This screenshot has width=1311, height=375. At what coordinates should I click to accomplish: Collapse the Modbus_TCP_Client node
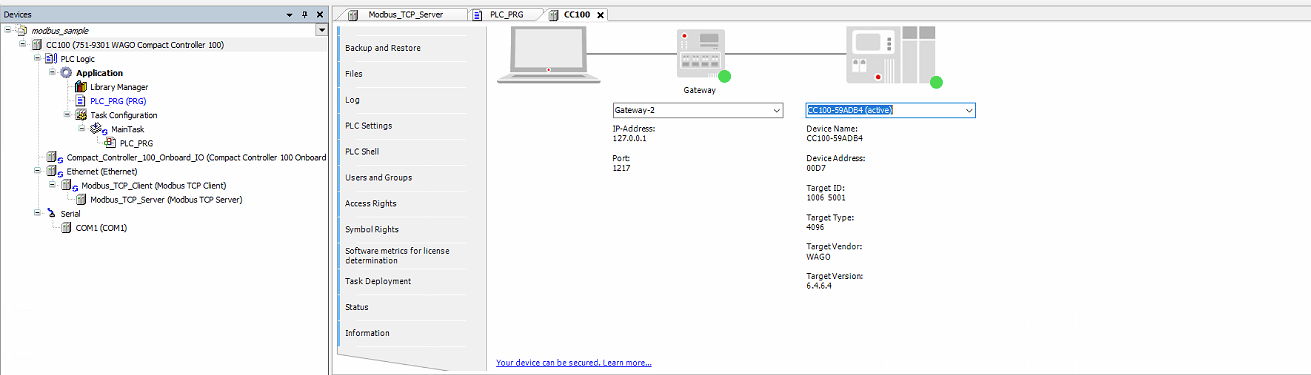tap(51, 185)
